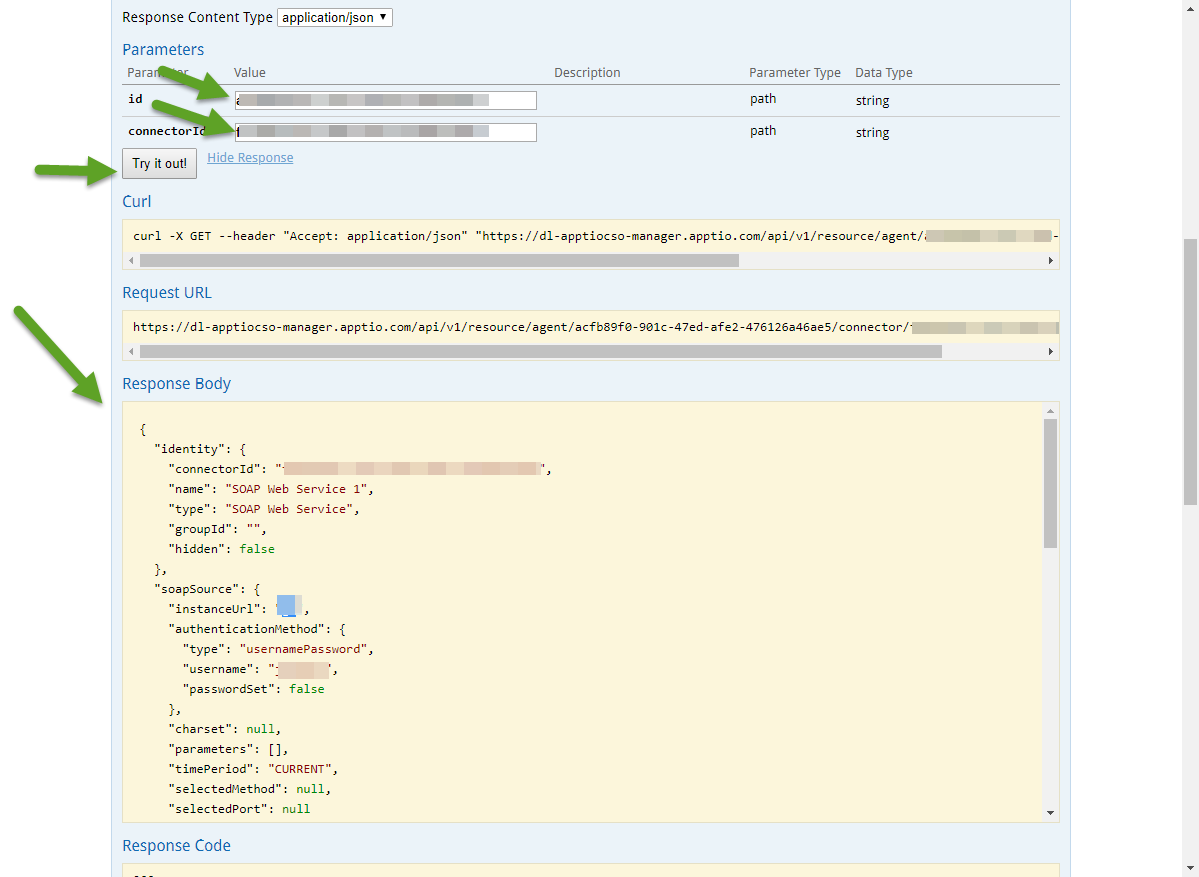Click the Response Body heading
1199x877 pixels.
click(176, 384)
